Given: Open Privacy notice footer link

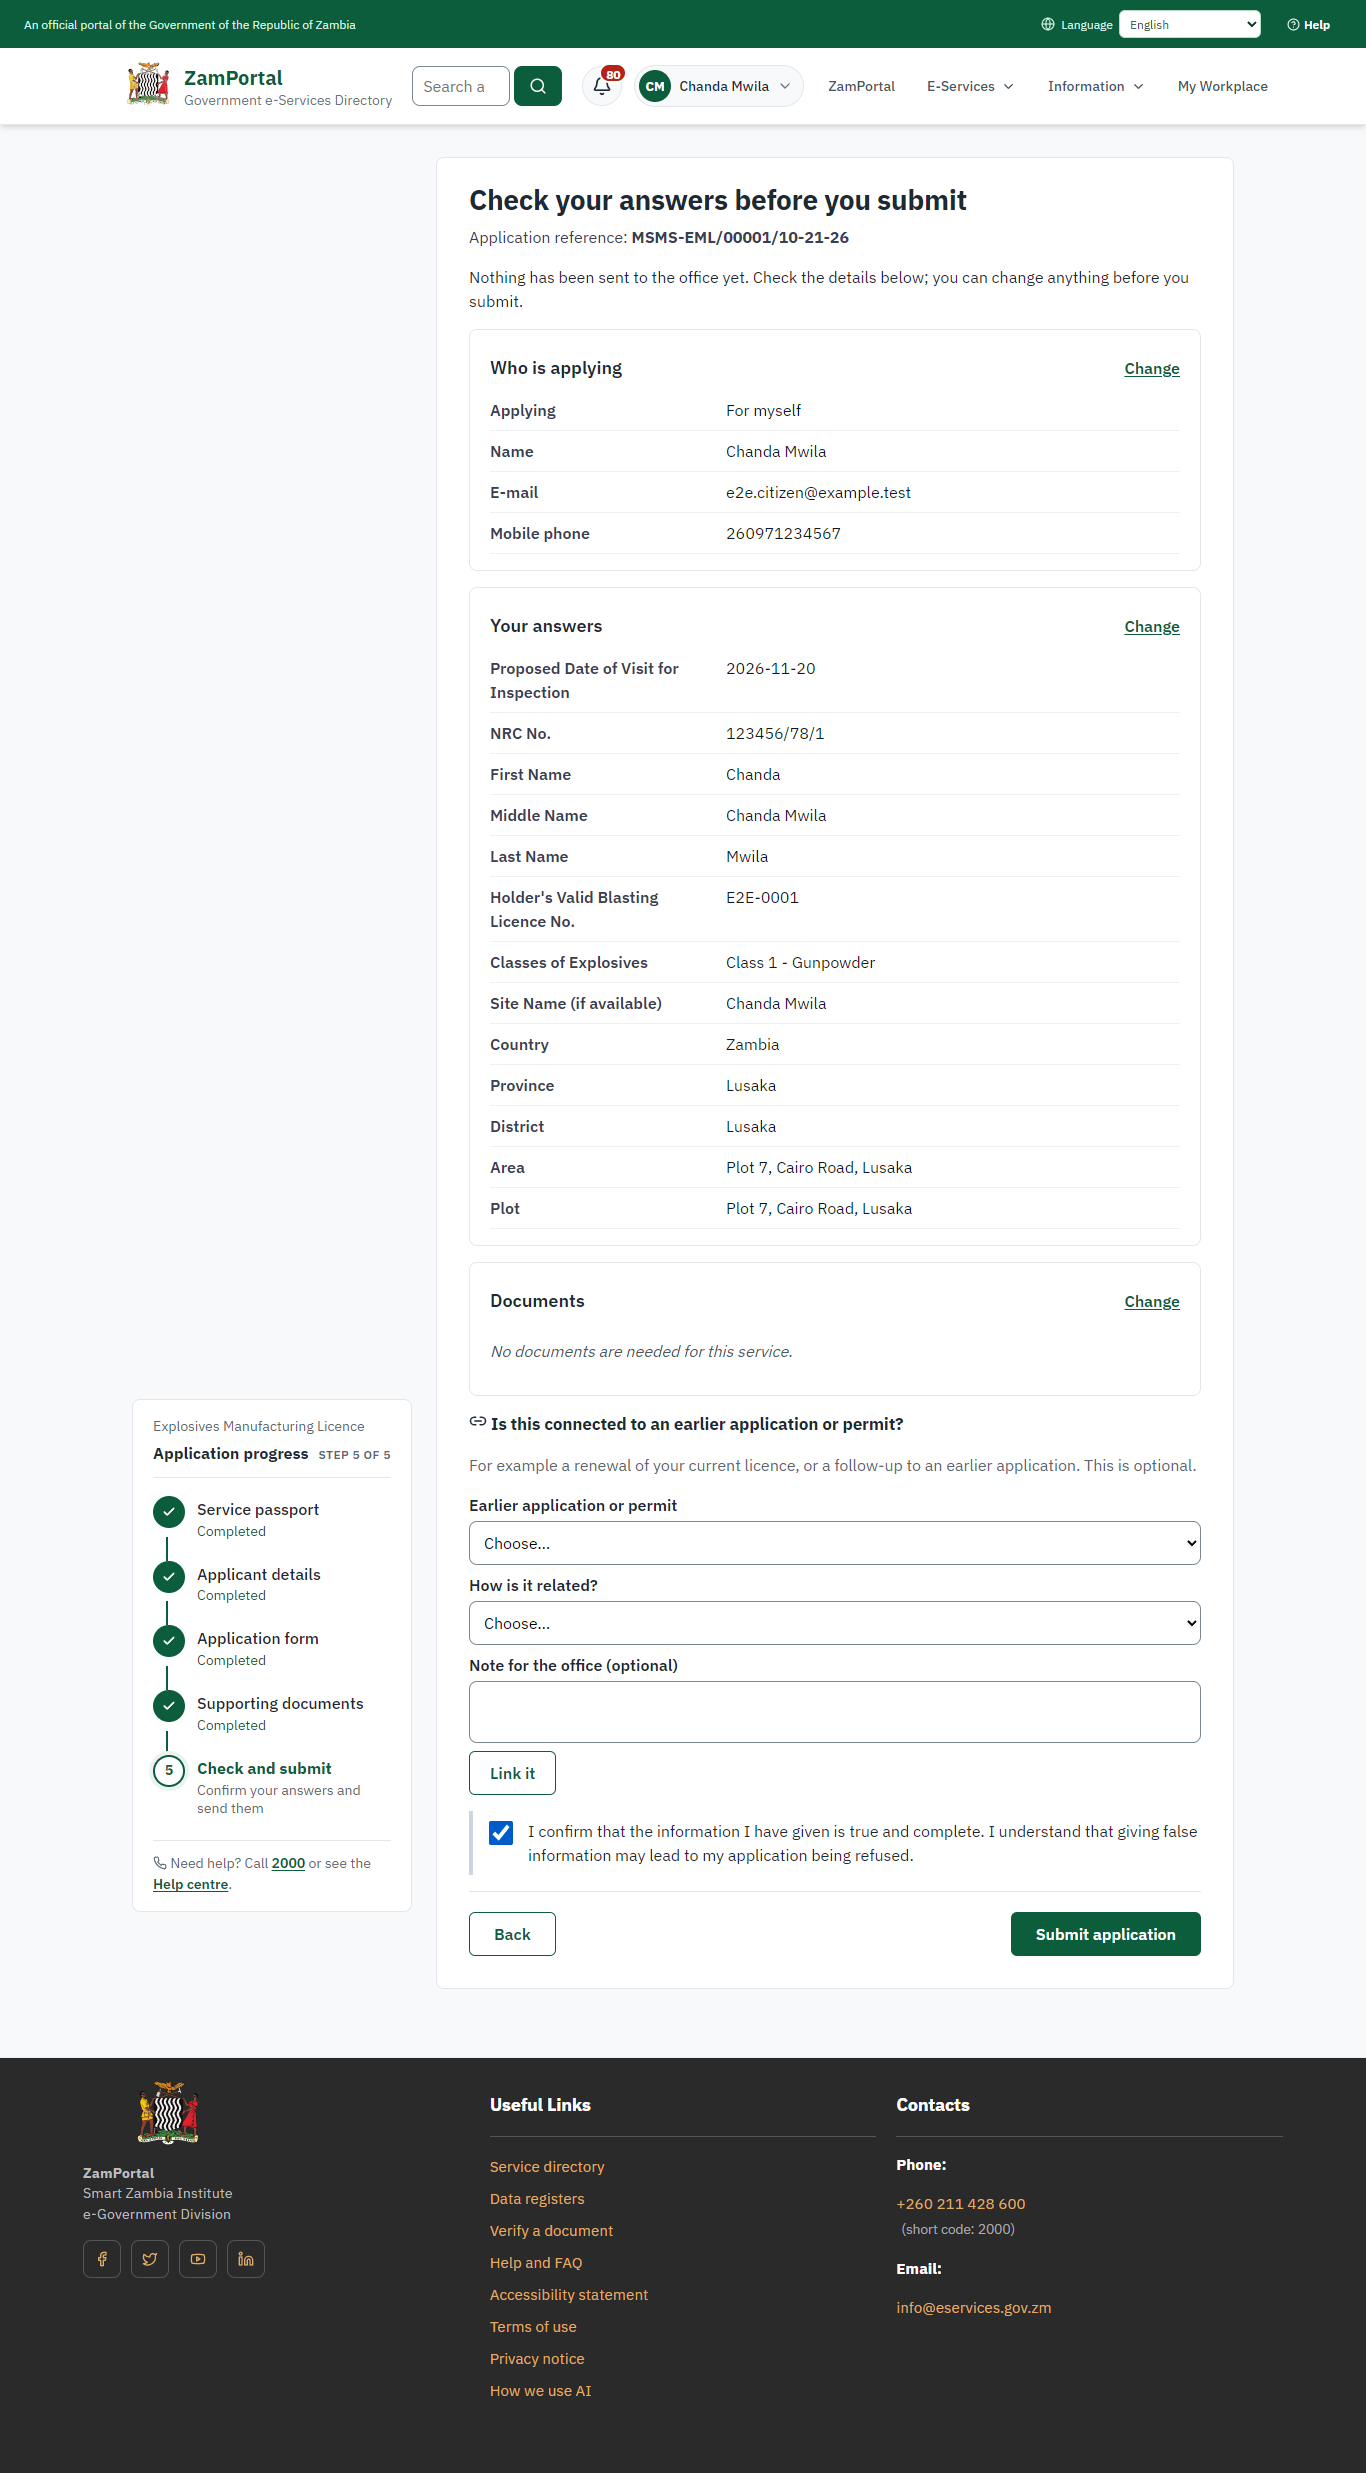Looking at the screenshot, I should point(537,2359).
